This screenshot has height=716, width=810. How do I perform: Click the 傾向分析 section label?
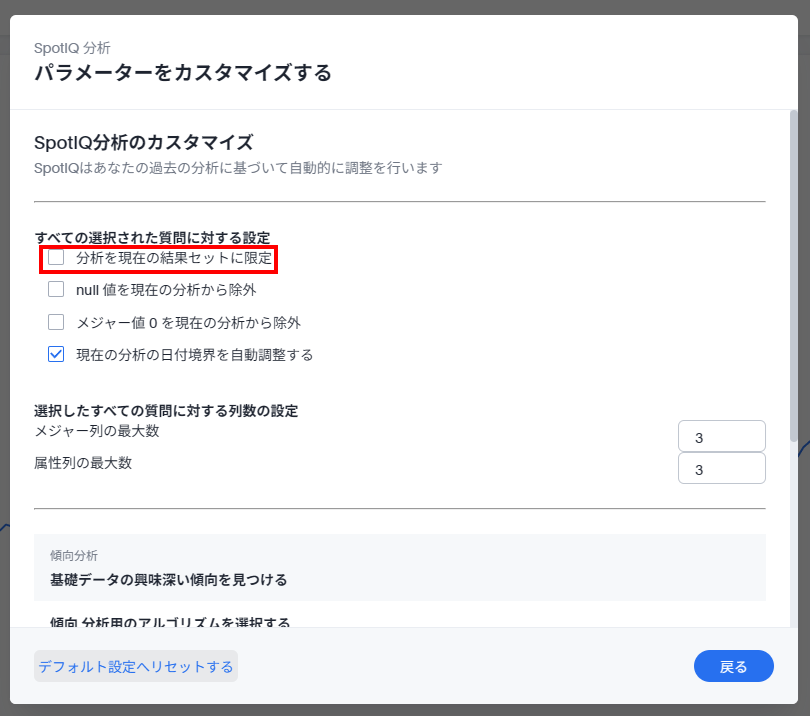[74, 555]
